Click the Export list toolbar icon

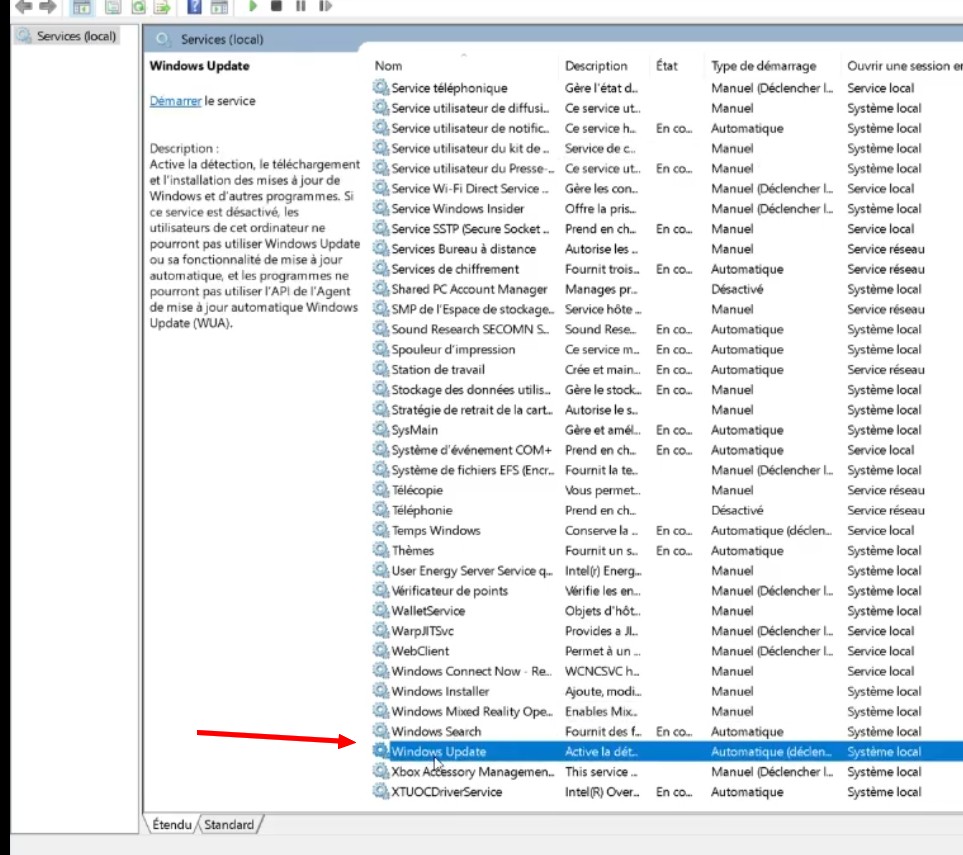[161, 6]
